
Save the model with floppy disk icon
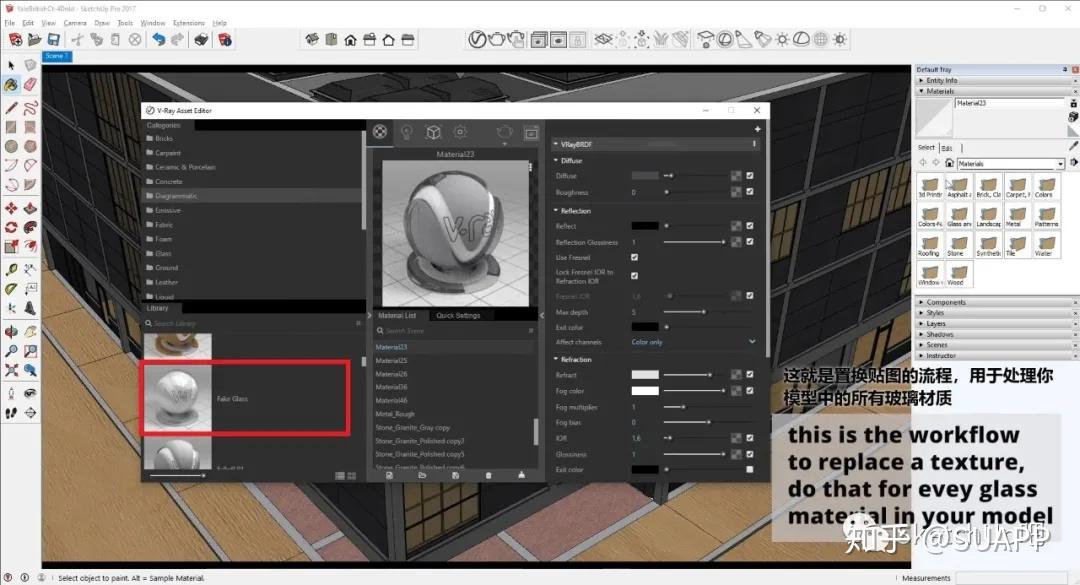coord(53,39)
